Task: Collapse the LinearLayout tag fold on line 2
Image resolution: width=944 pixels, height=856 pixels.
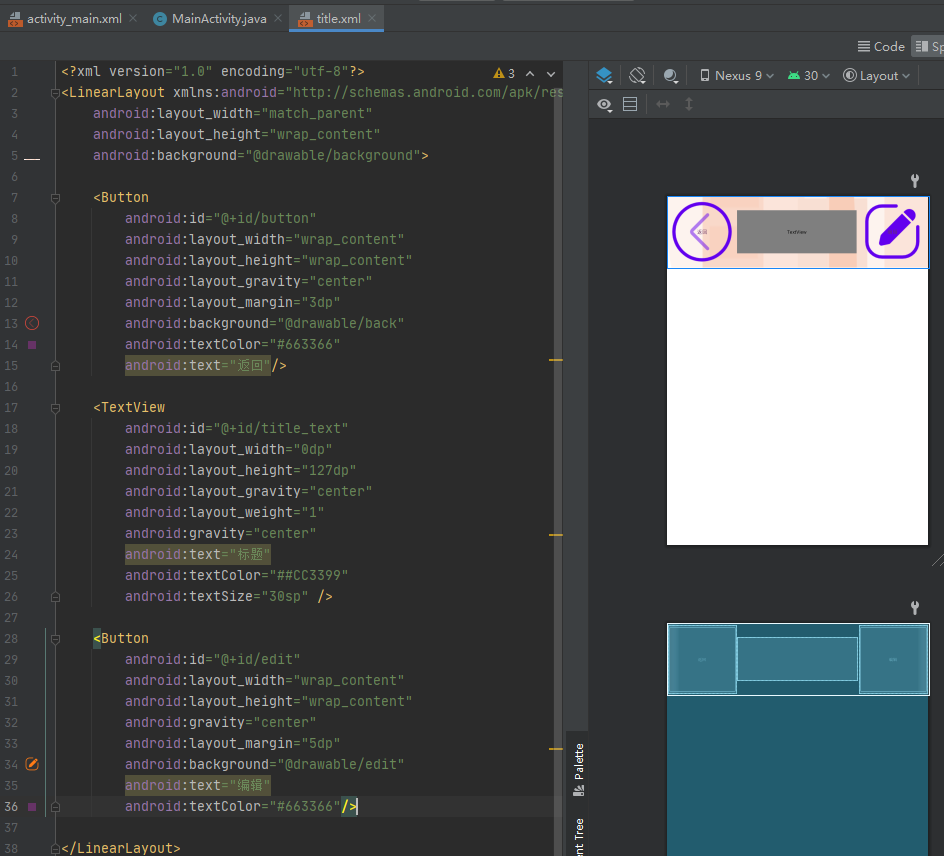Action: pos(55,93)
